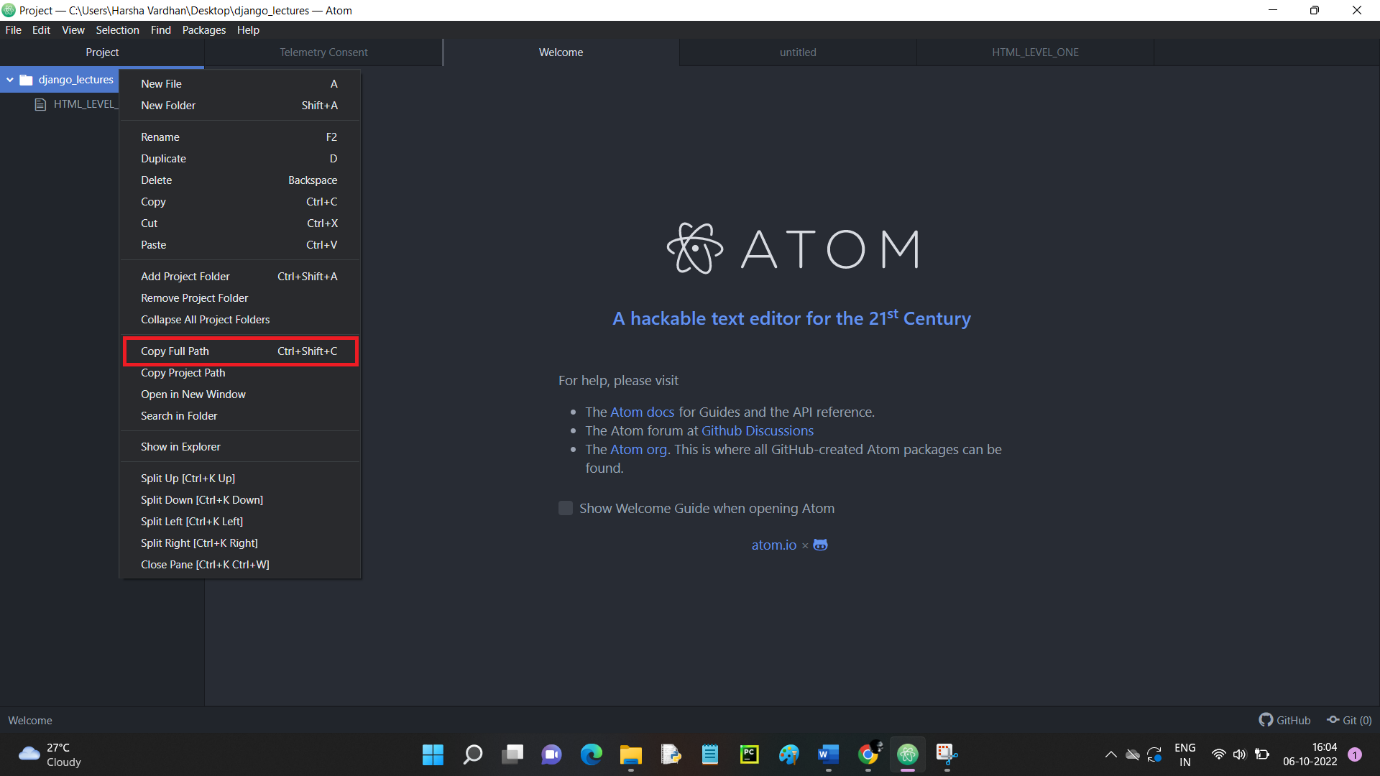Screen dimensions: 1380x776
Task: Switch to the HTML_LEVEL_ONE tab
Action: 1035,52
